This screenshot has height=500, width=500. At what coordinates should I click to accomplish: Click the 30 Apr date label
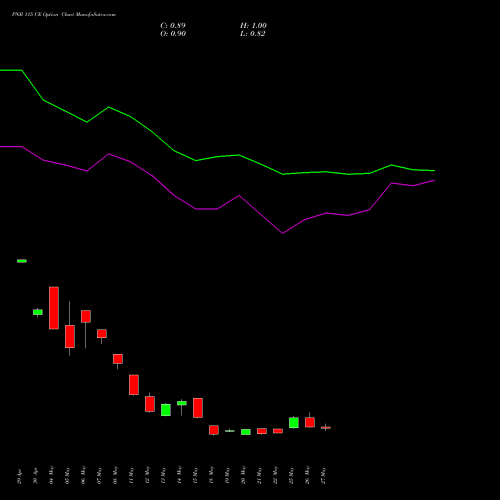pyautogui.click(x=36, y=477)
